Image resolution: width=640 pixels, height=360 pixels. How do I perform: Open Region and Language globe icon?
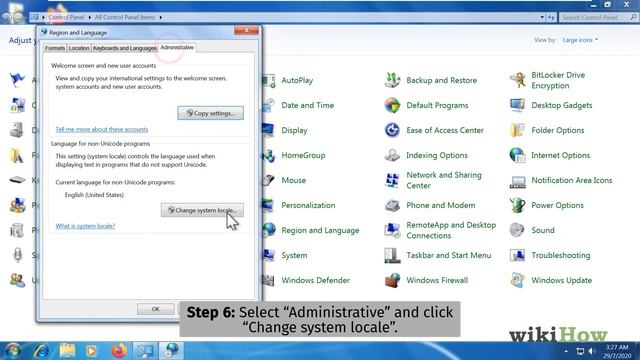[x=269, y=230]
